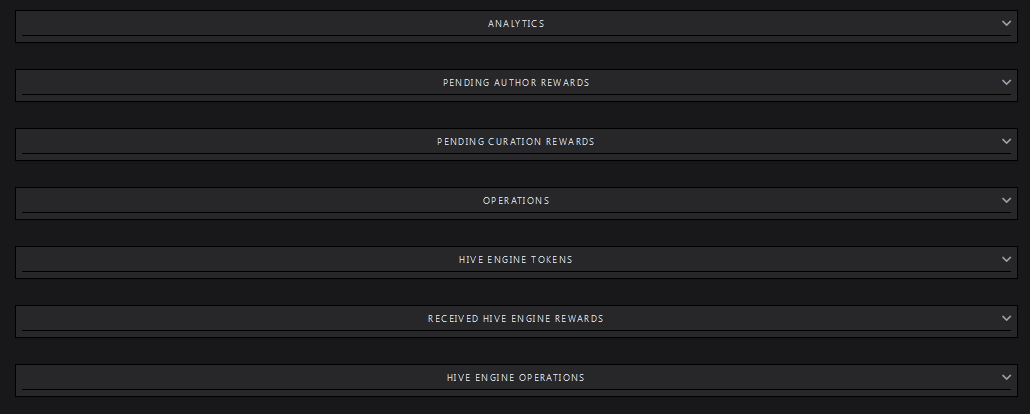This screenshot has height=414, width=1030.
Task: Select the OPERATIONS label text
Action: (x=516, y=201)
